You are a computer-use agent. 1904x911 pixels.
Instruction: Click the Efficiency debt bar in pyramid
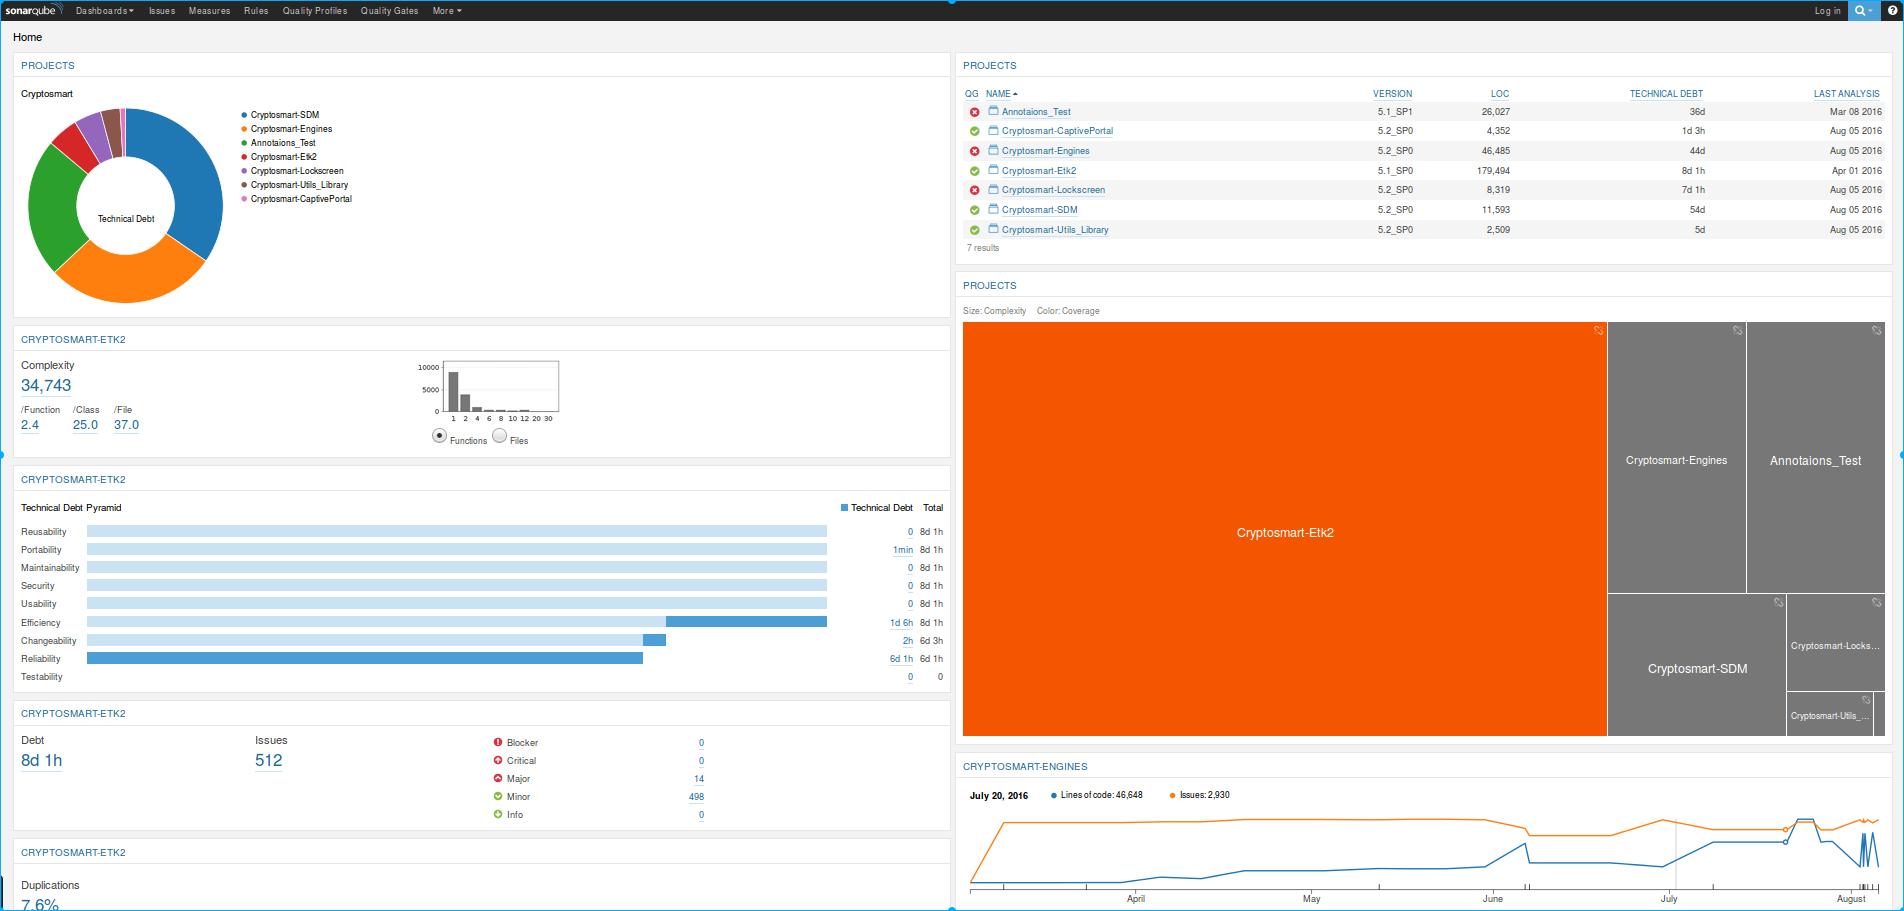point(746,622)
